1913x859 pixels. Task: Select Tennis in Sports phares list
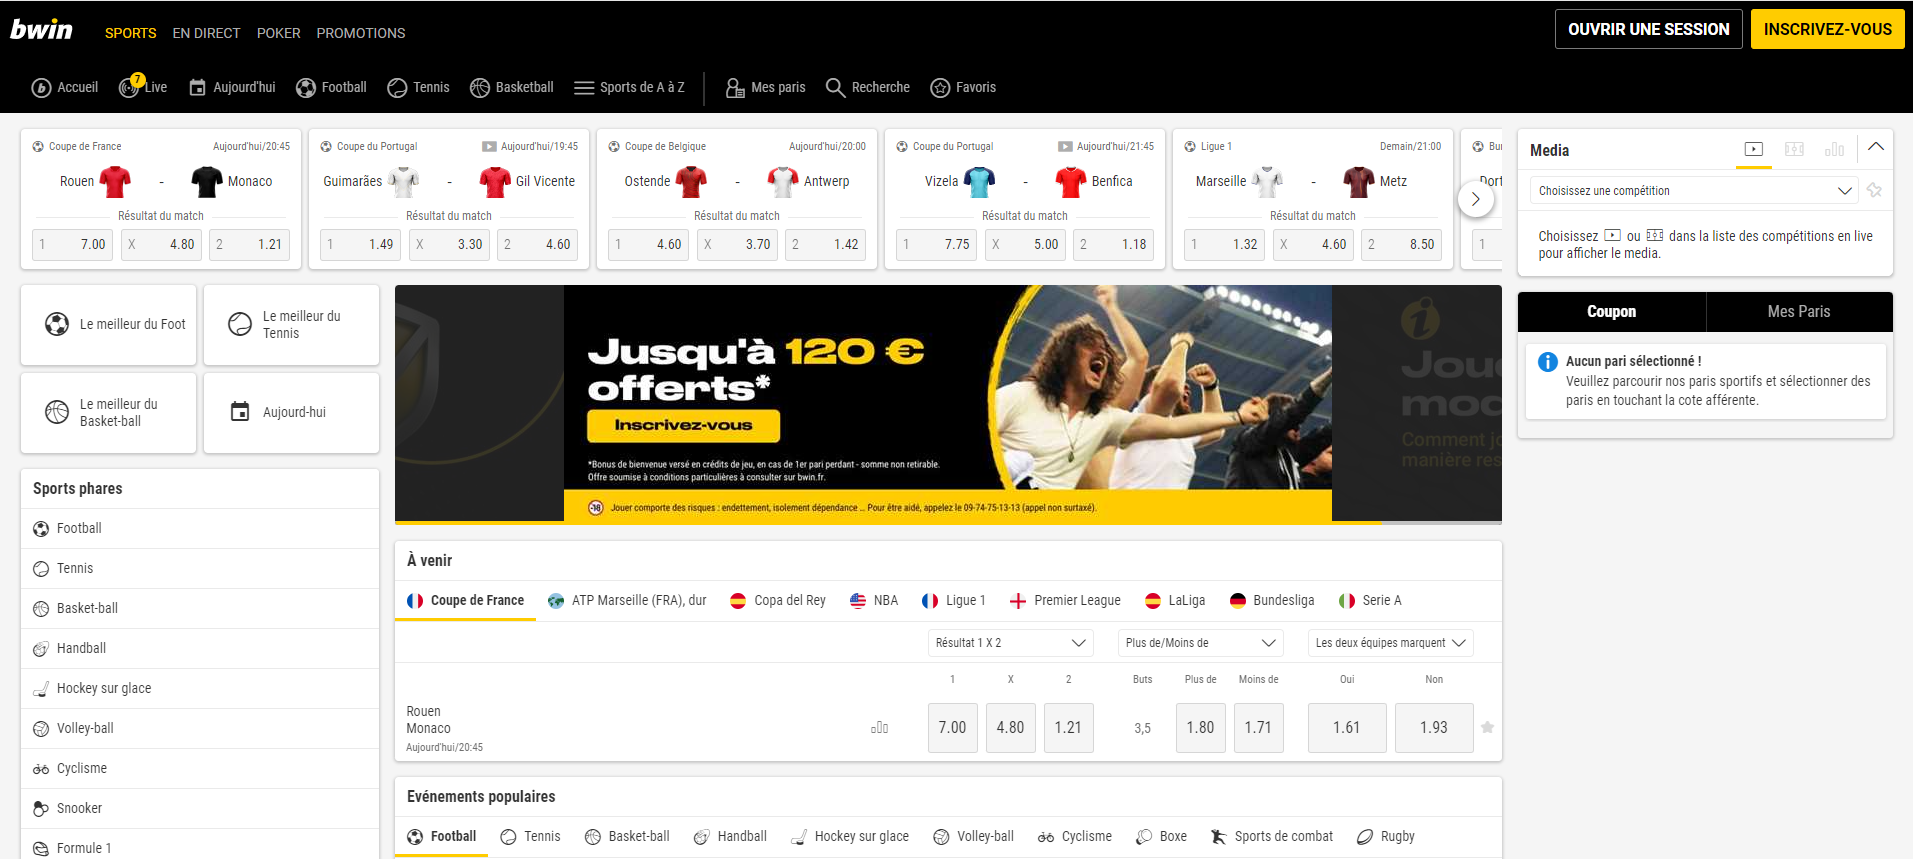[x=200, y=568]
